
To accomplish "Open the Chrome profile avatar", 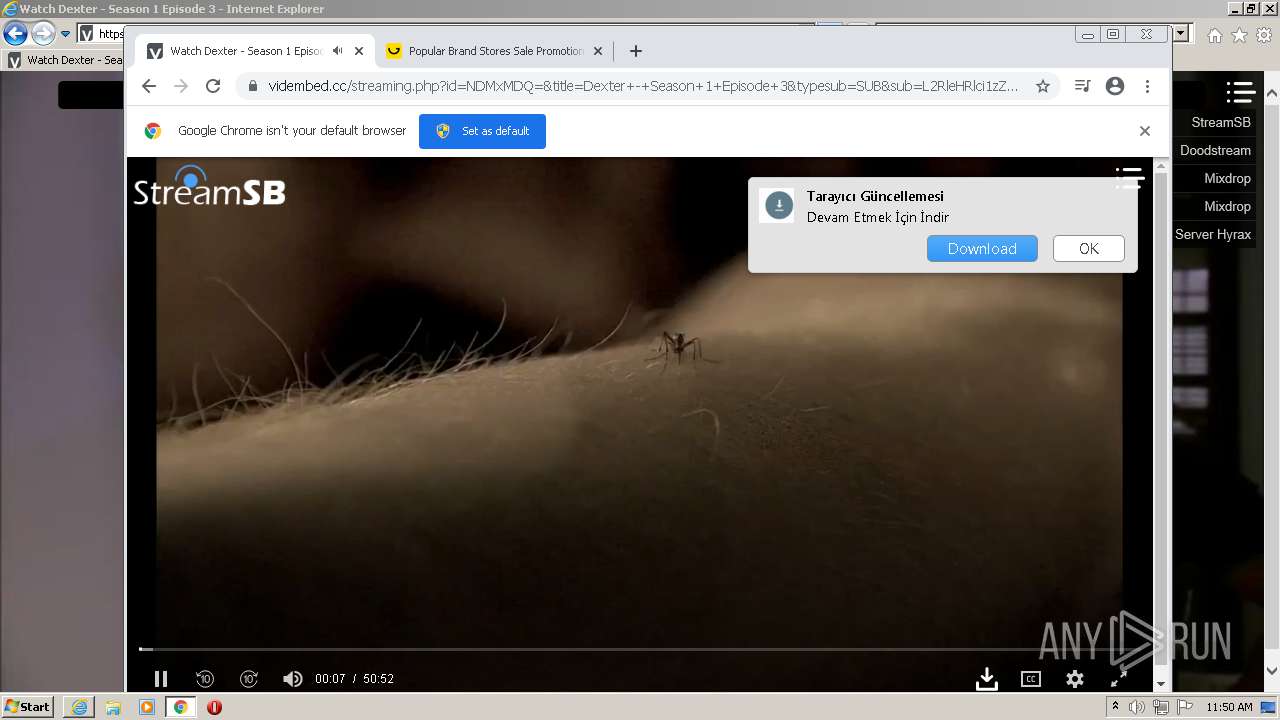I will 1115,86.
